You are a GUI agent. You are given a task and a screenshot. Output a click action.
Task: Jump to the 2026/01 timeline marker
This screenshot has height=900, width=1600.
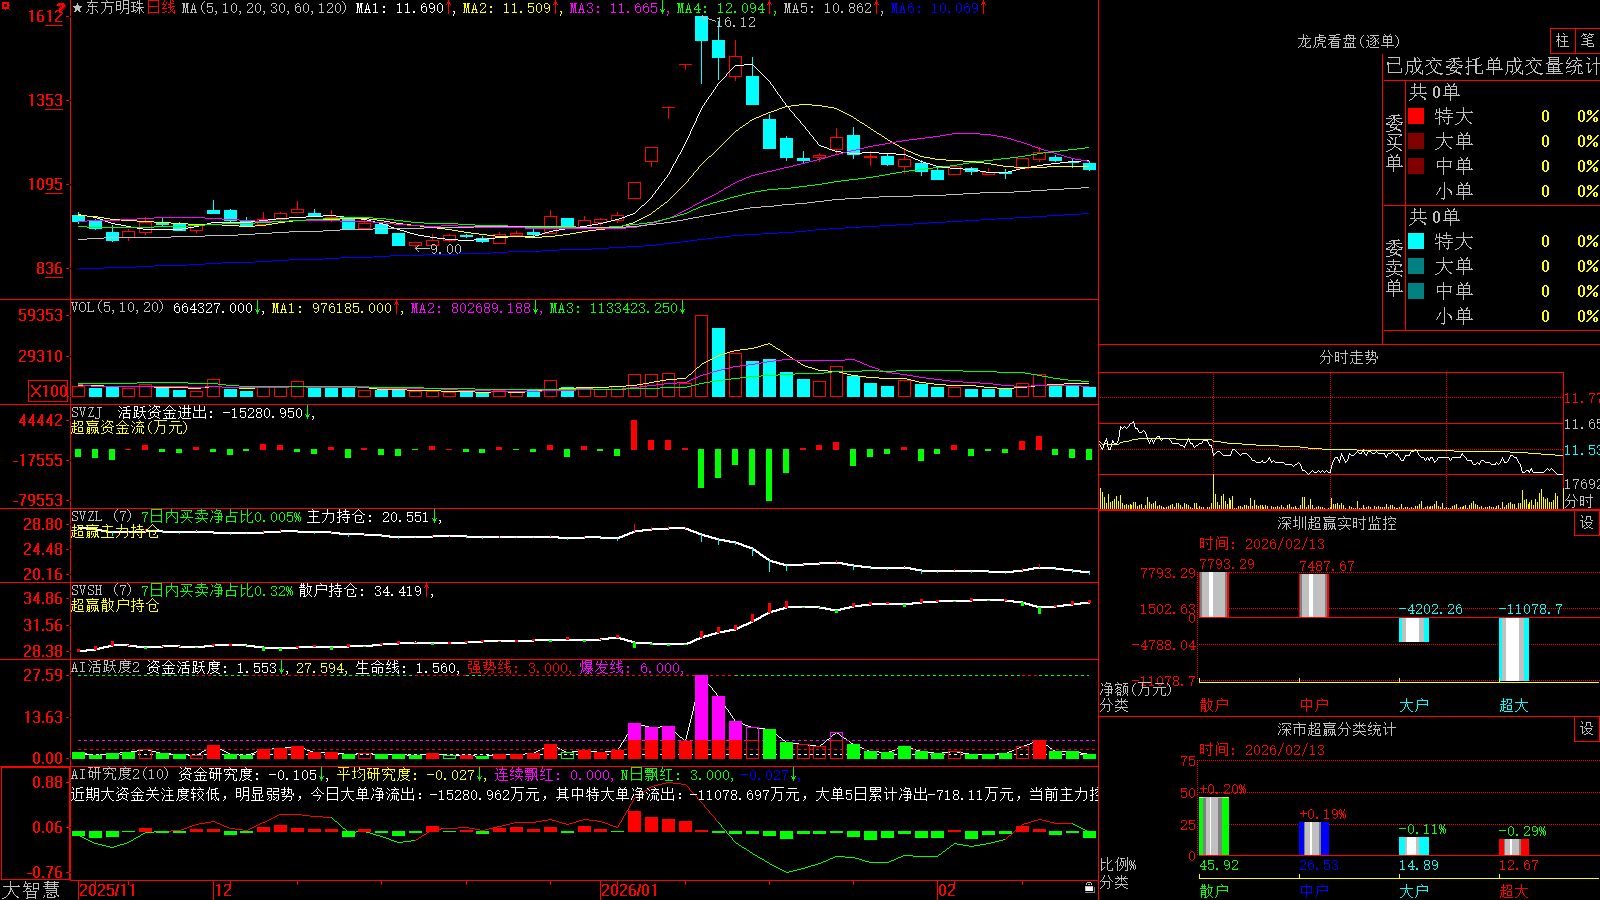(630, 890)
